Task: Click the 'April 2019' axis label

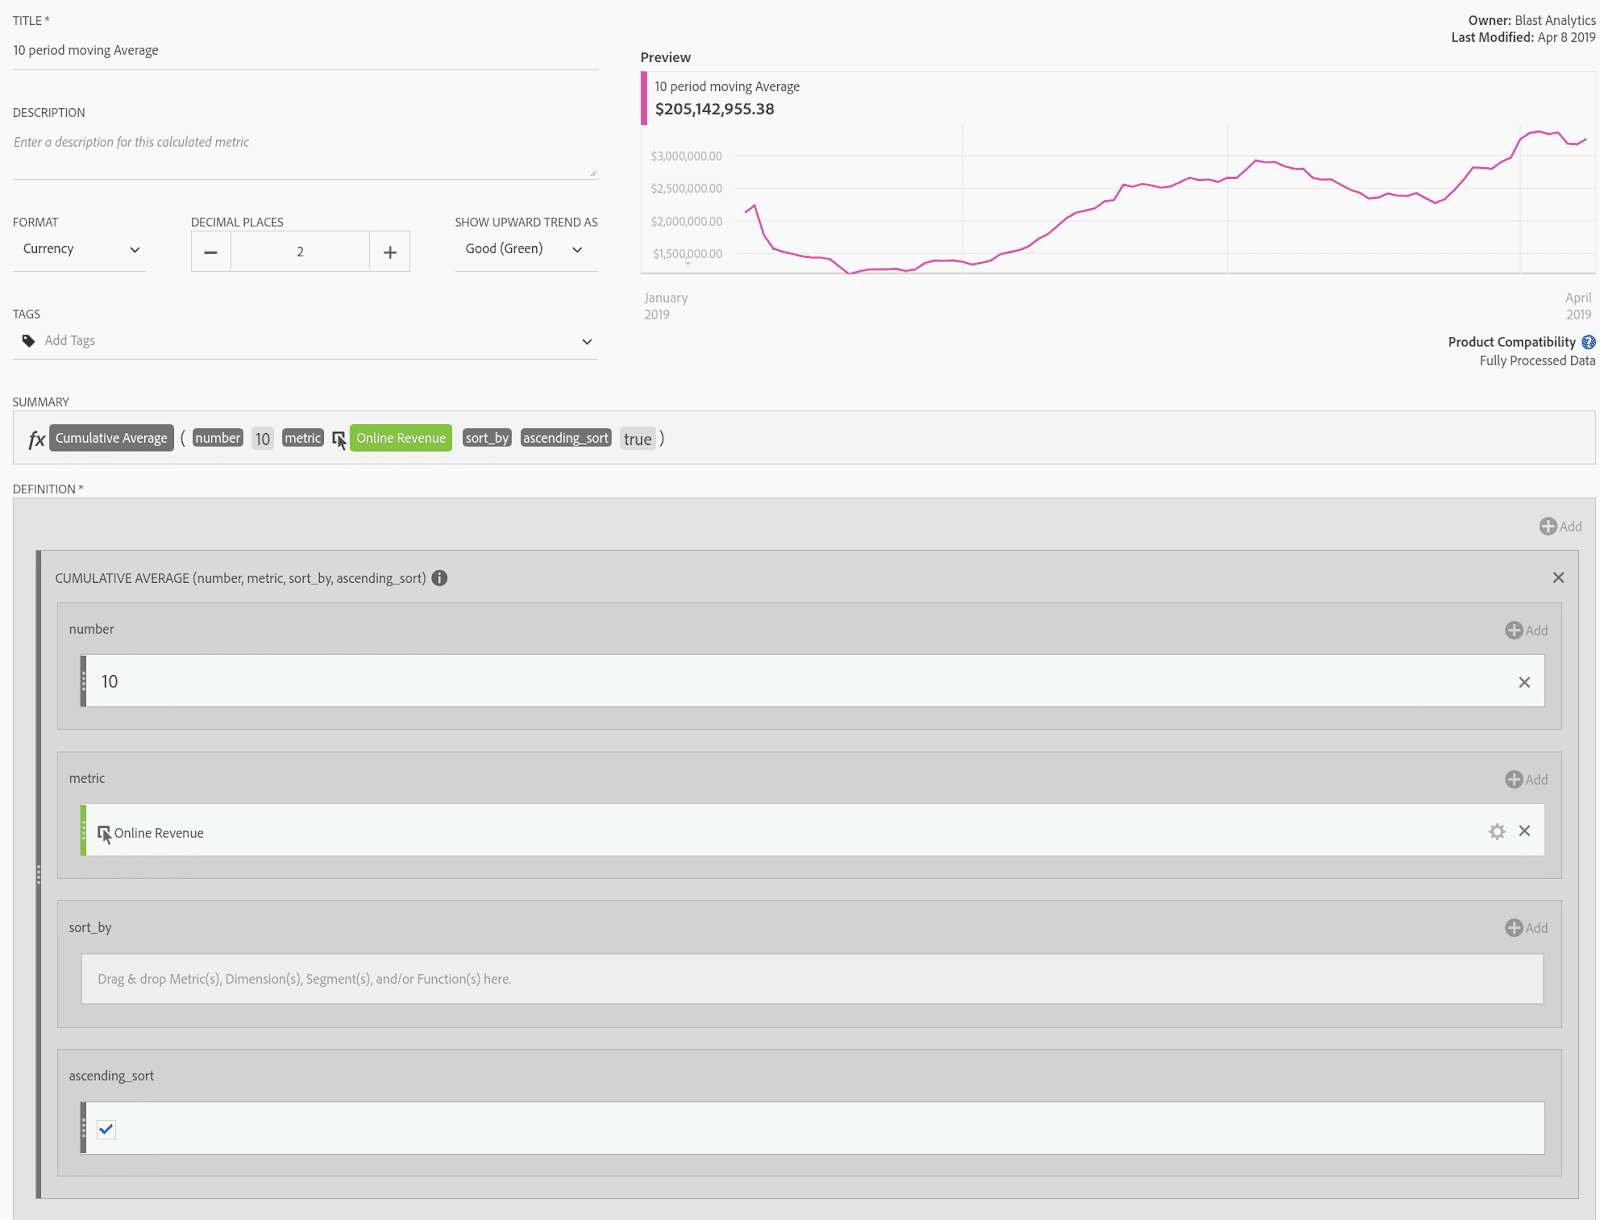Action: coord(1579,306)
